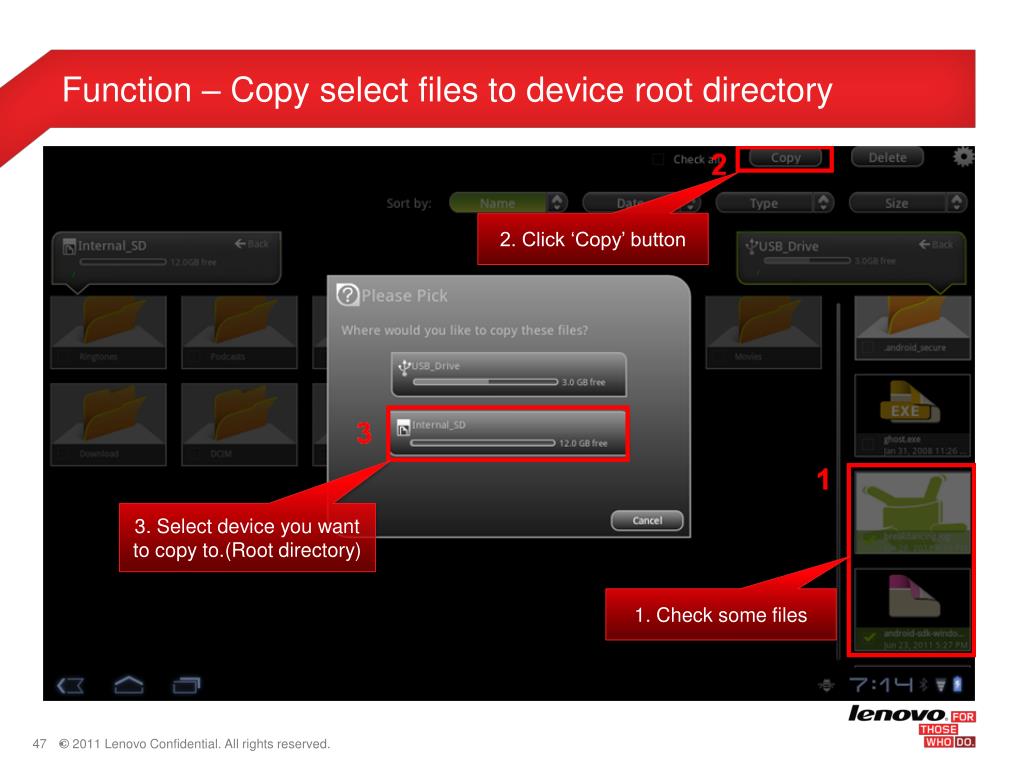Tap the ghost.exe EXE file icon
The image size is (1024, 768).
point(911,402)
